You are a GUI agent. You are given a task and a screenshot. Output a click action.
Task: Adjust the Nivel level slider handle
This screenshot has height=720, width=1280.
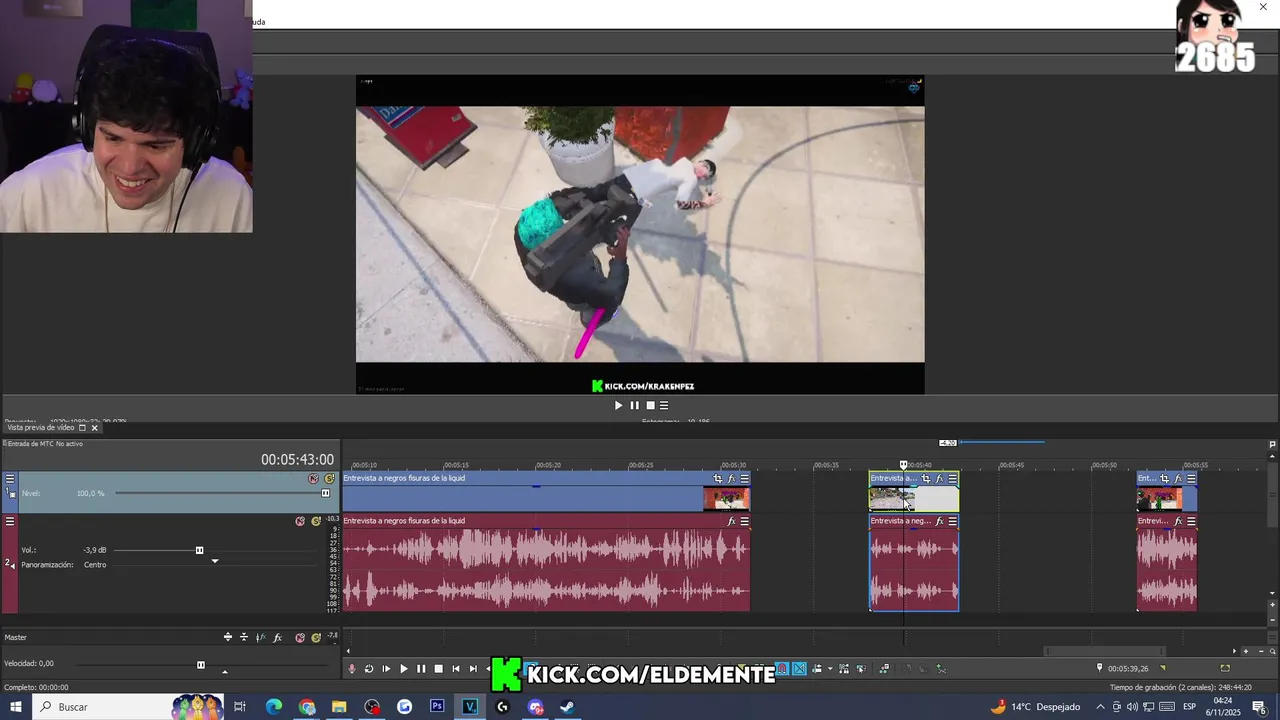(325, 493)
